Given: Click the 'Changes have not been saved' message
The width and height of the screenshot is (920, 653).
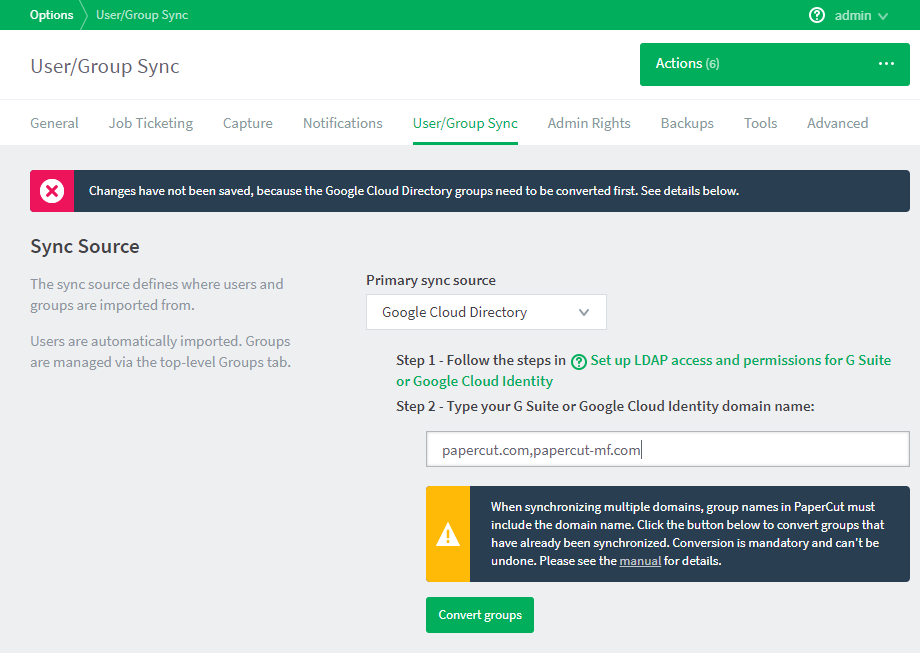Looking at the screenshot, I should pyautogui.click(x=414, y=191).
